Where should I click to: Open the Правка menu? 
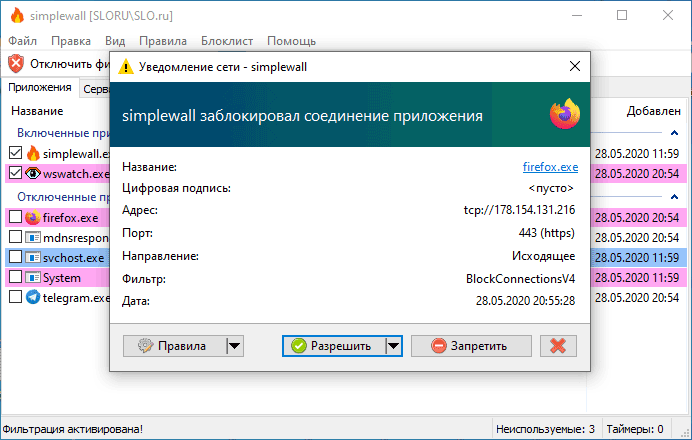tap(71, 41)
